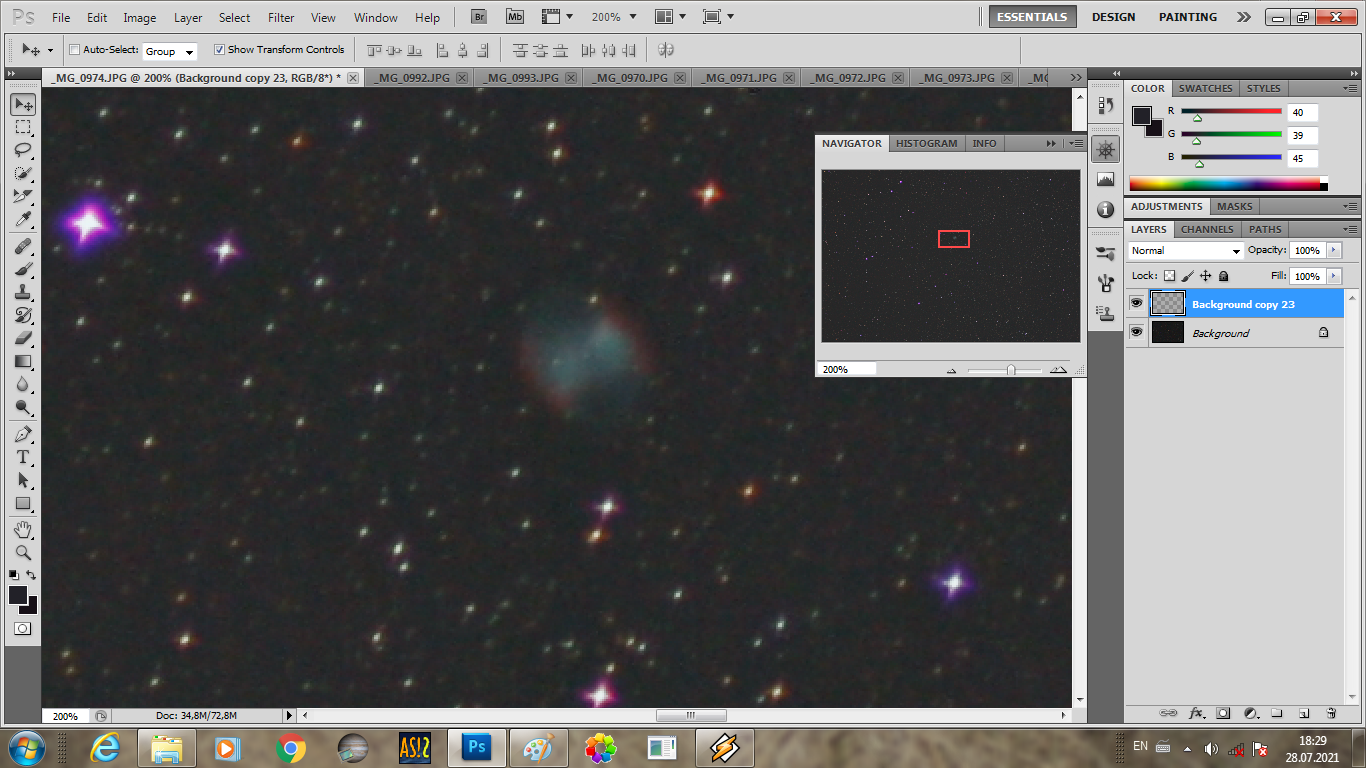Toggle lock position

tap(1206, 276)
